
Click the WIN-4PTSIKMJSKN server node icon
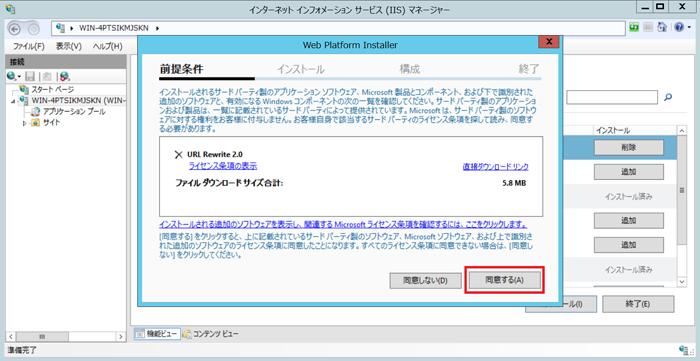(x=24, y=100)
